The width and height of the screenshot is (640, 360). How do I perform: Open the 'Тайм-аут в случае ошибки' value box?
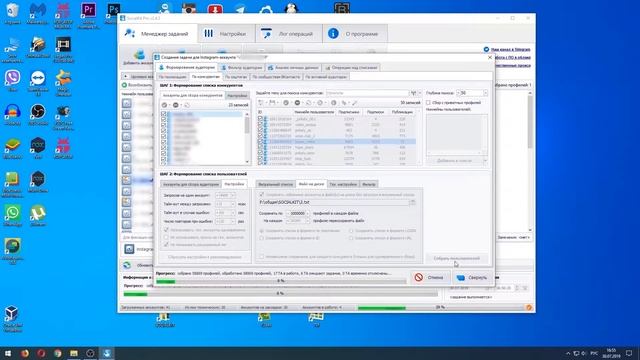point(225,213)
